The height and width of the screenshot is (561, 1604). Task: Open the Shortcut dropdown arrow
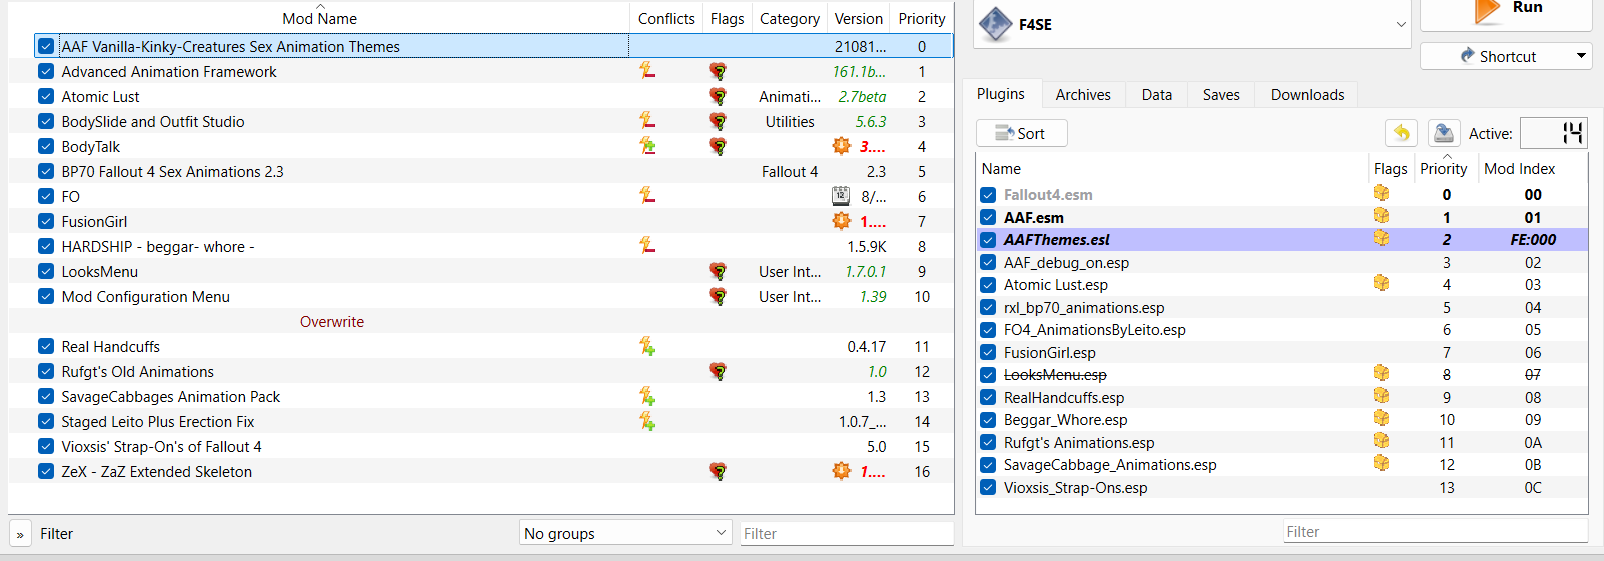coord(1581,56)
